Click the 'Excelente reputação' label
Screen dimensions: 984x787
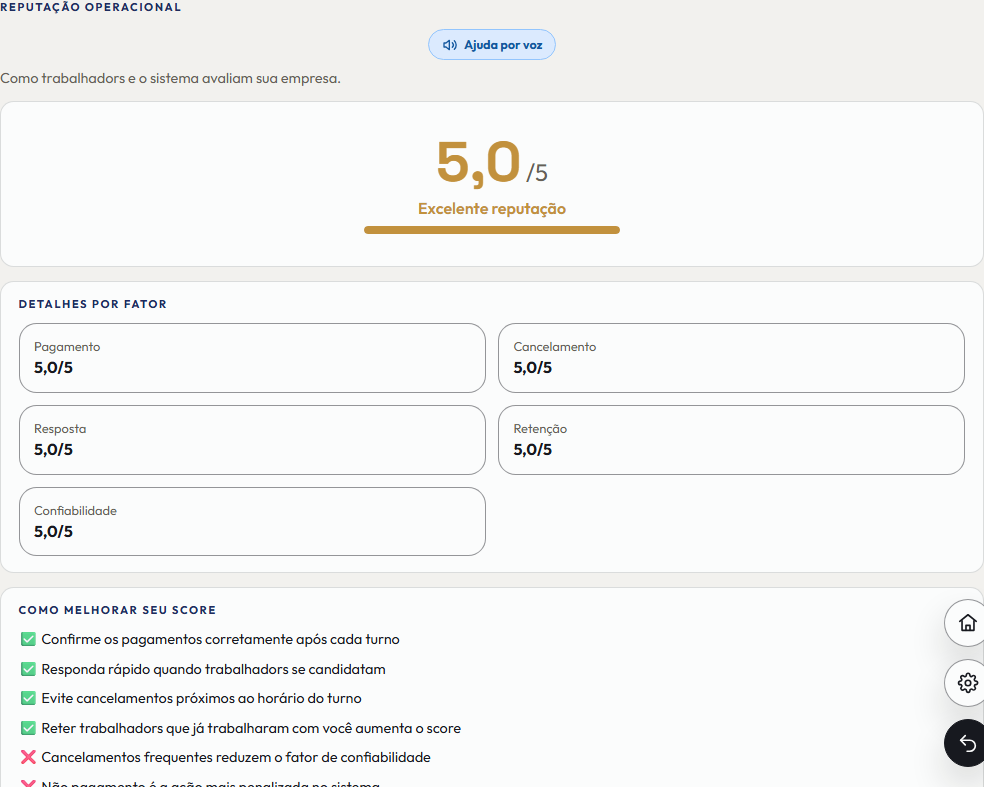(492, 208)
